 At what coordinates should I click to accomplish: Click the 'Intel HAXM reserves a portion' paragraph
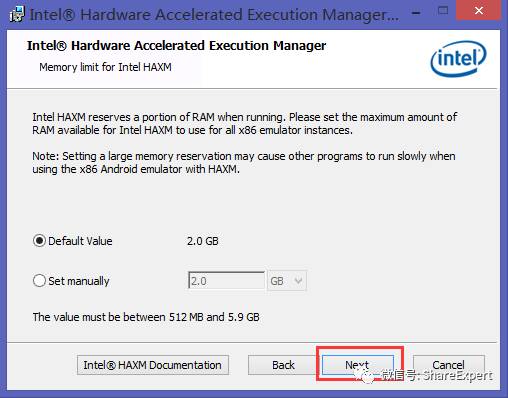click(x=245, y=124)
